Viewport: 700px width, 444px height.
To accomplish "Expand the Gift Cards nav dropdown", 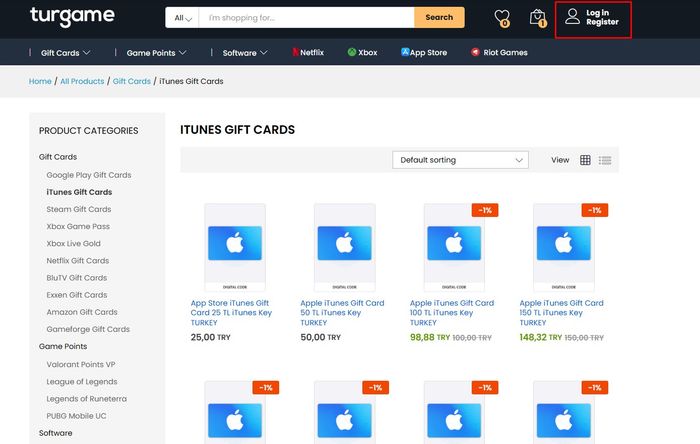I will pyautogui.click(x=65, y=53).
